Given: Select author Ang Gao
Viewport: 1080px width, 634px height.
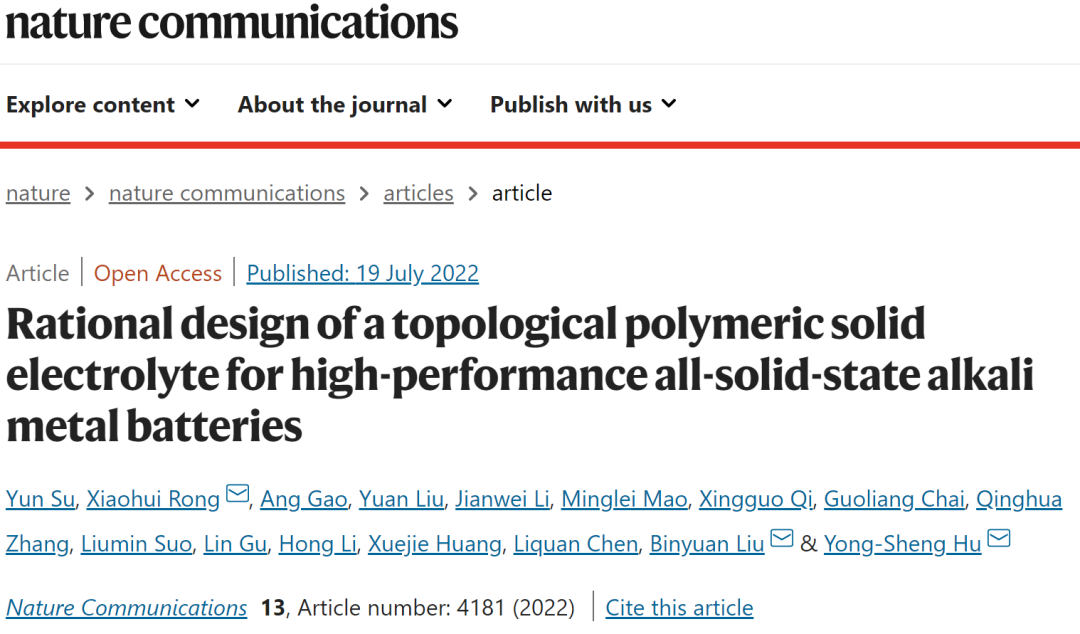Looking at the screenshot, I should point(303,499).
